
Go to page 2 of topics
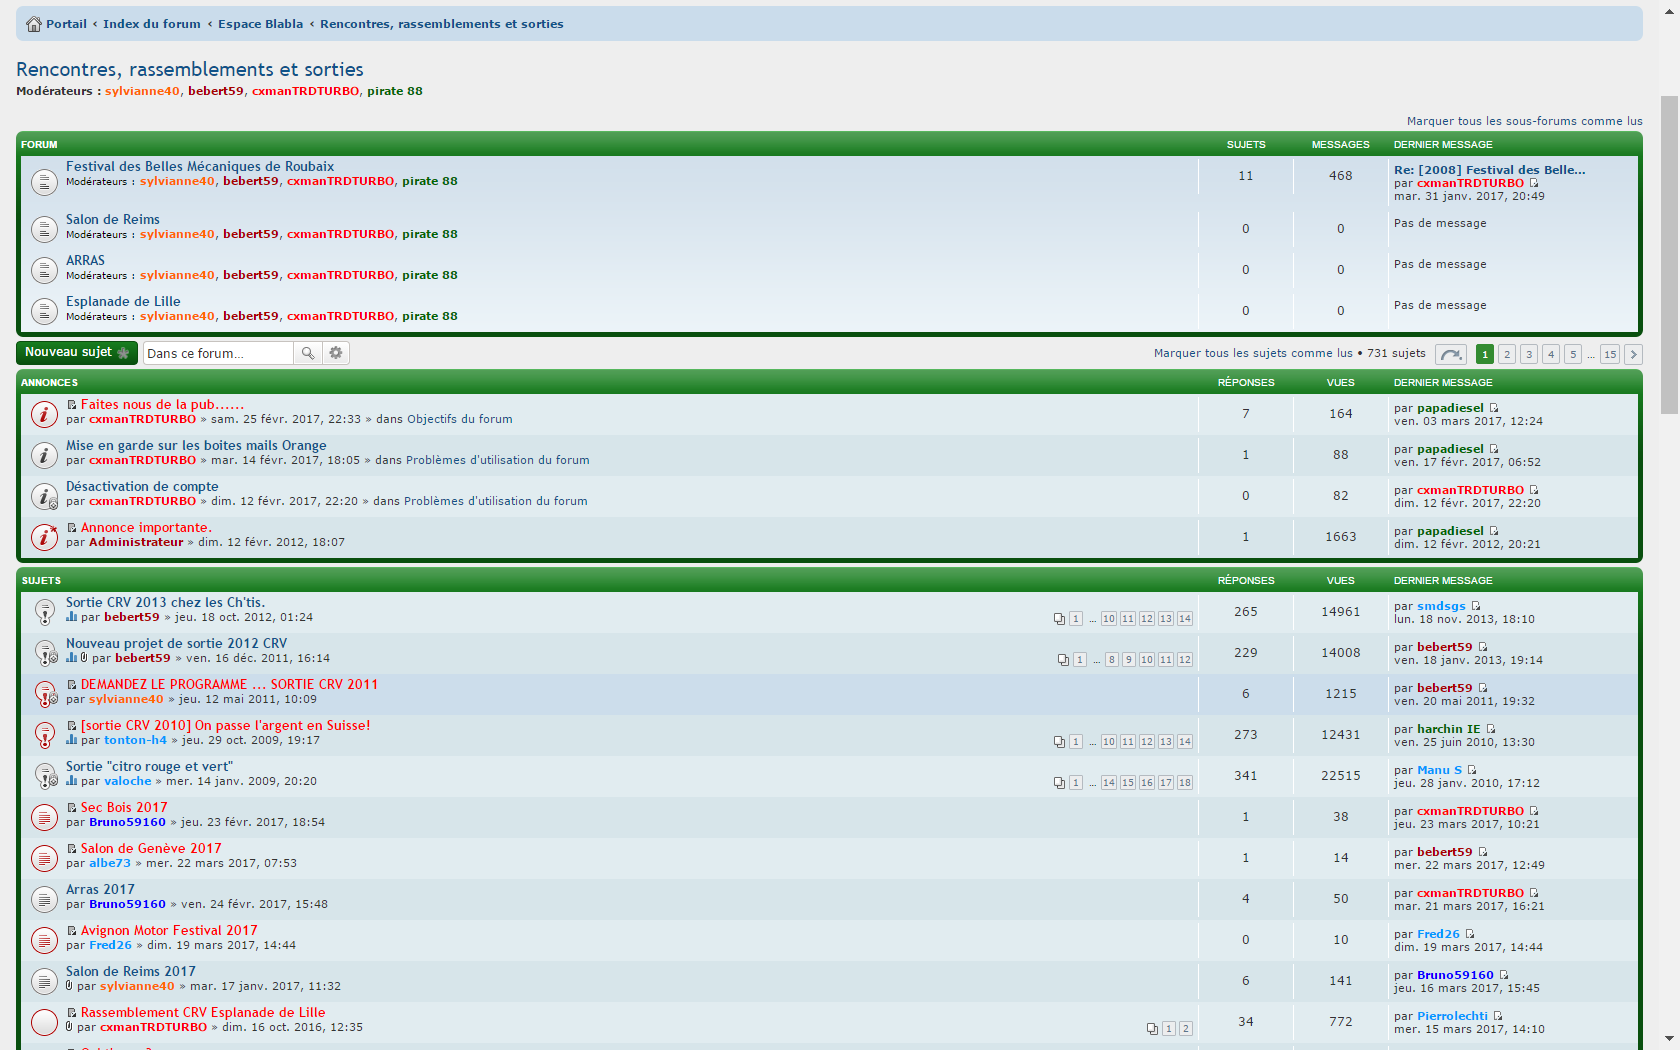tap(1507, 354)
